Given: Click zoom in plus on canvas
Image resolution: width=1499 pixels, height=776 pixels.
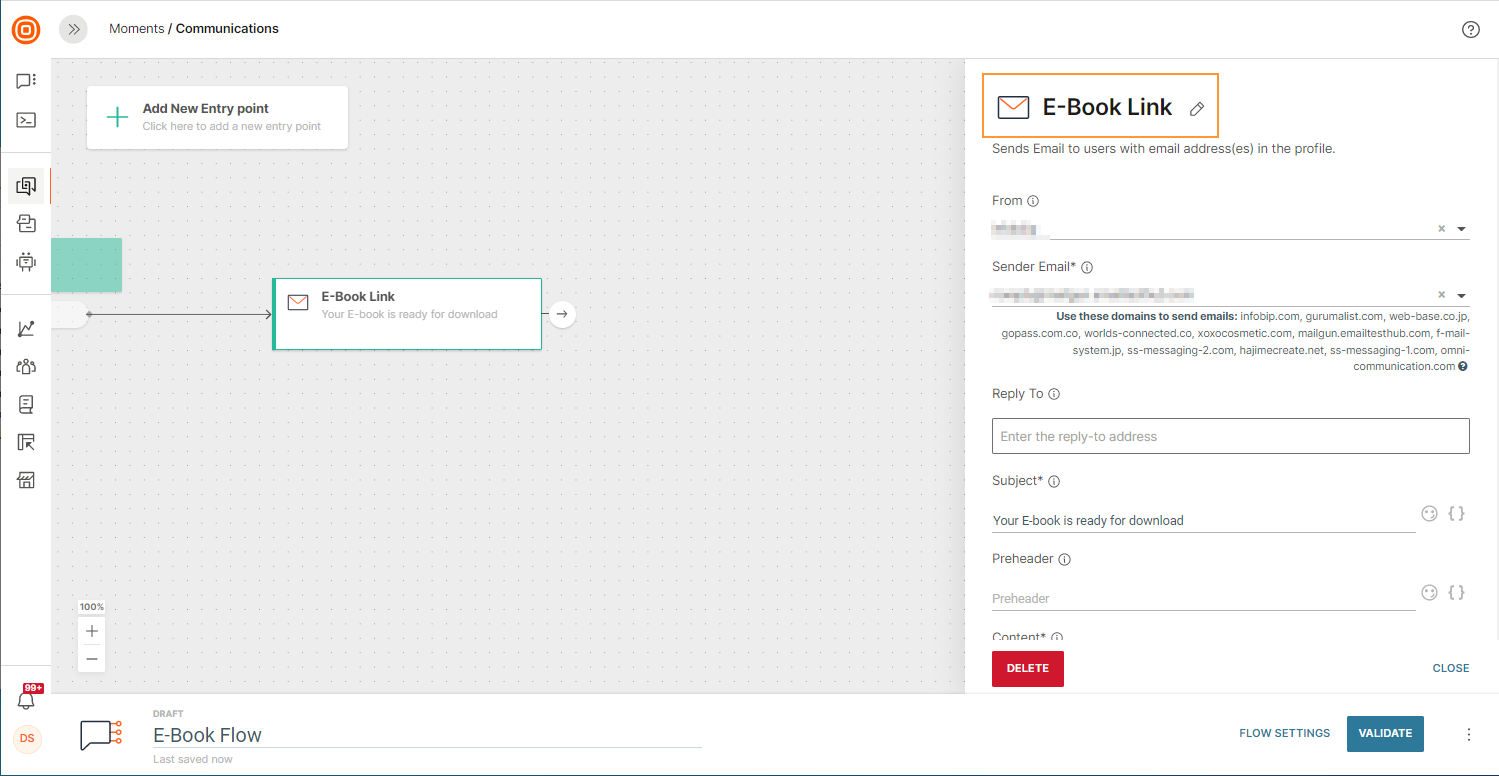Looking at the screenshot, I should click(x=92, y=631).
